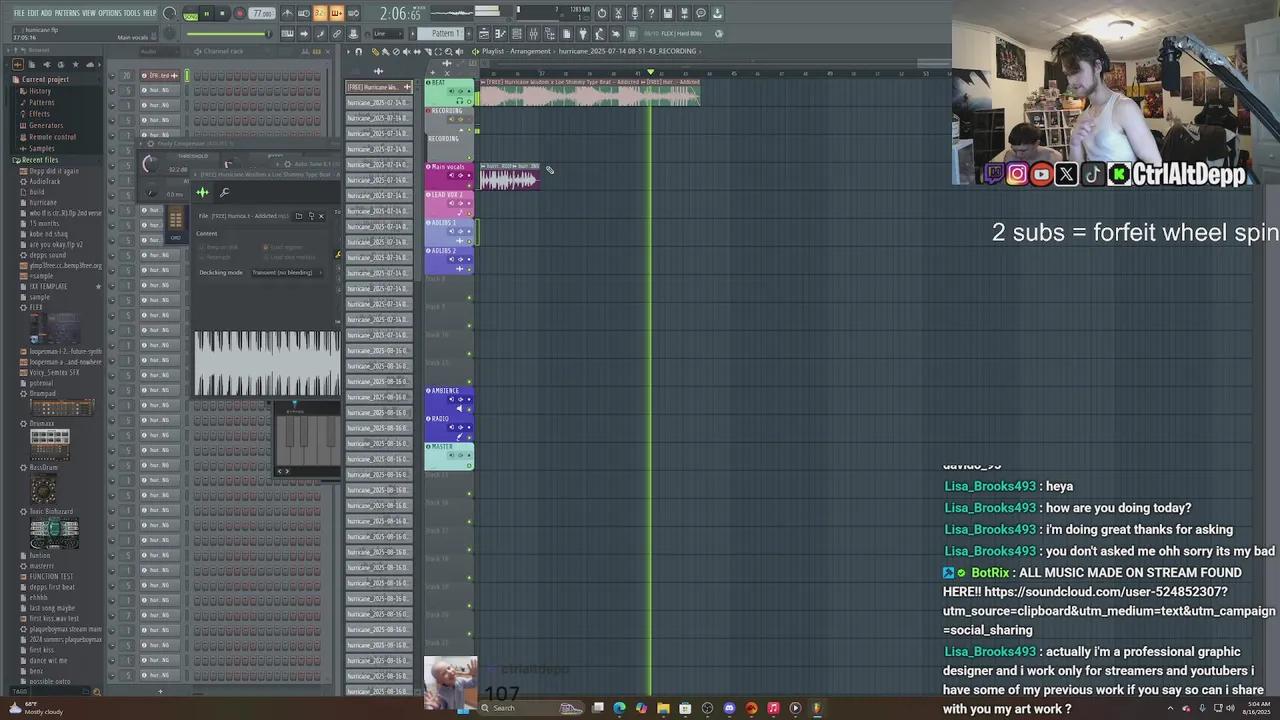Viewport: 1280px width, 720px height.
Task: Click the Instagram icon in overlay
Action: click(1017, 175)
